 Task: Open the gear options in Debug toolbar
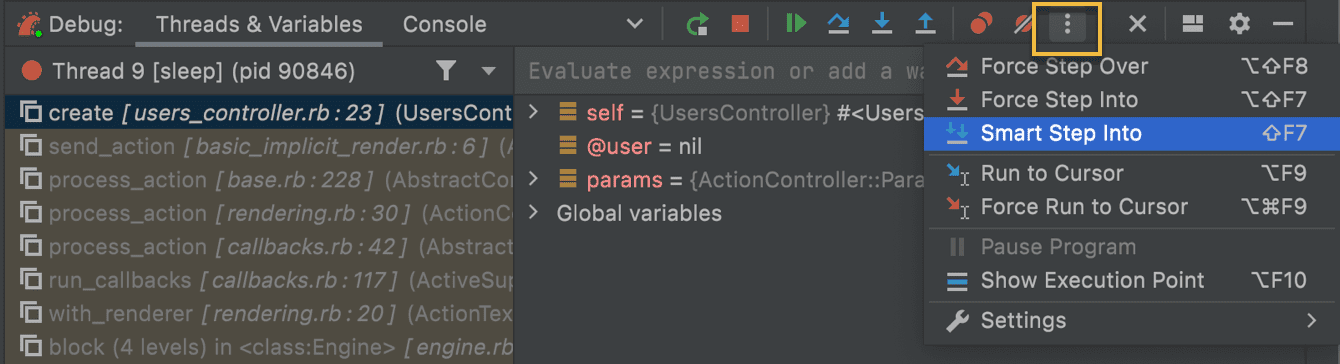(x=1239, y=24)
